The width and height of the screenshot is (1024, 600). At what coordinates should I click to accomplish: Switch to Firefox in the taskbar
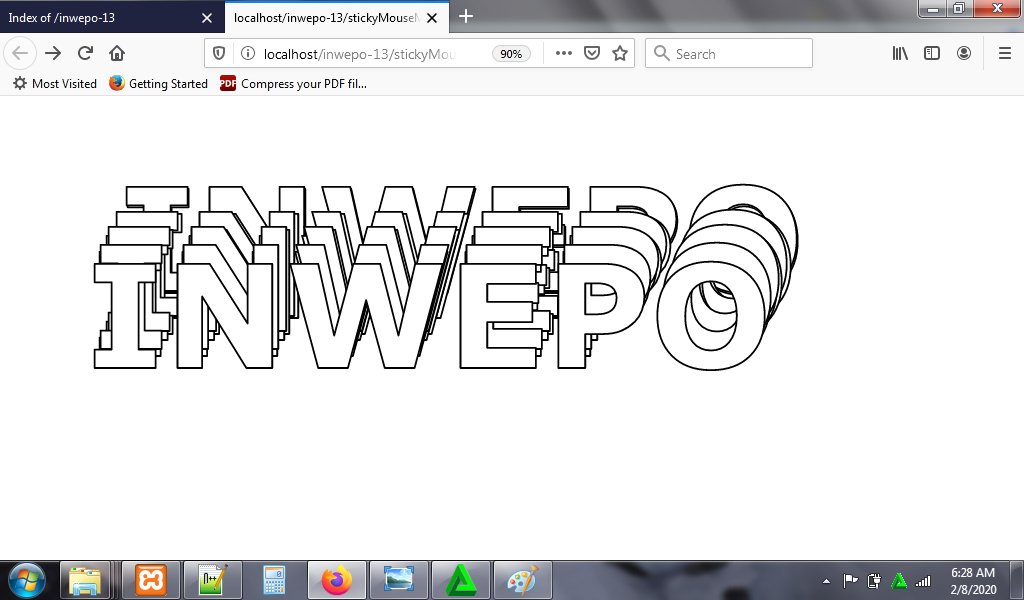click(336, 580)
